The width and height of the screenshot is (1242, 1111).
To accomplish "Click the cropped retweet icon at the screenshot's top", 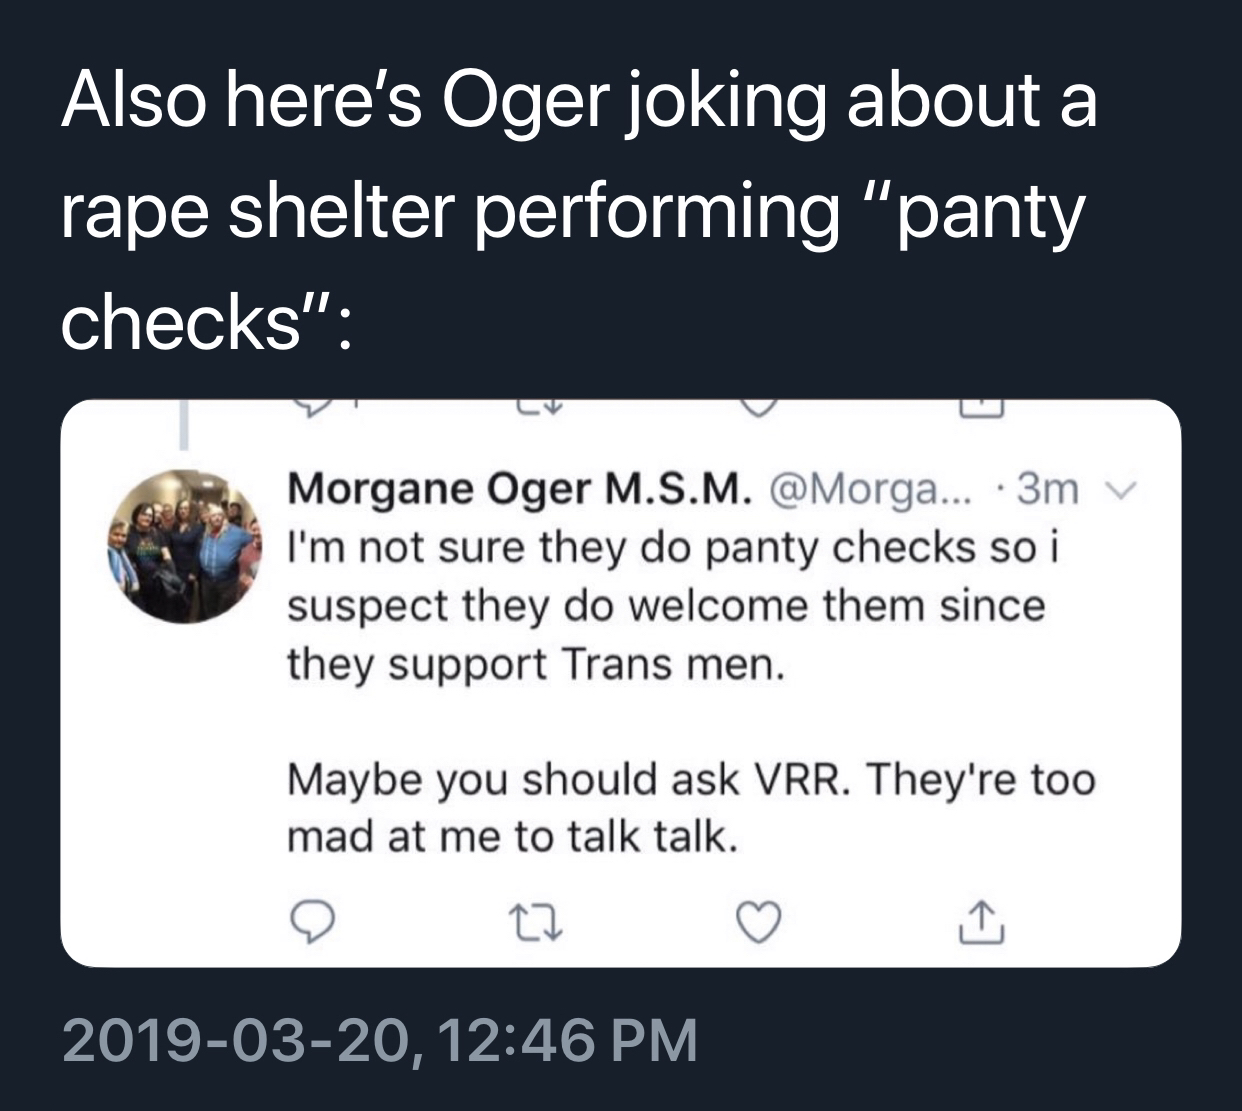I will tap(539, 405).
